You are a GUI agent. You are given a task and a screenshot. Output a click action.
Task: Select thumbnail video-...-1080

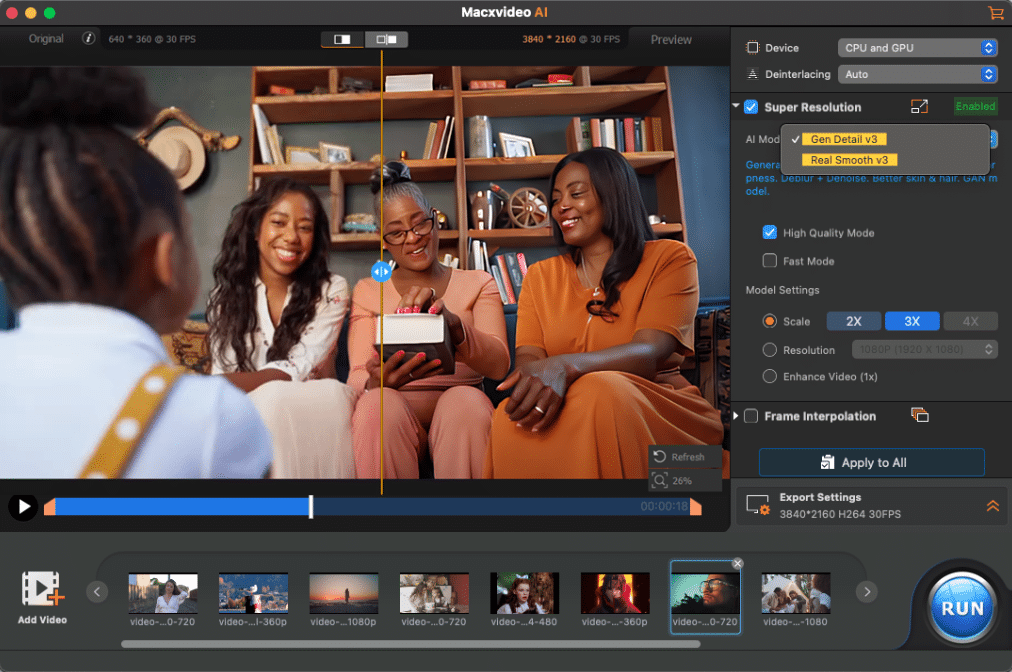coord(796,593)
